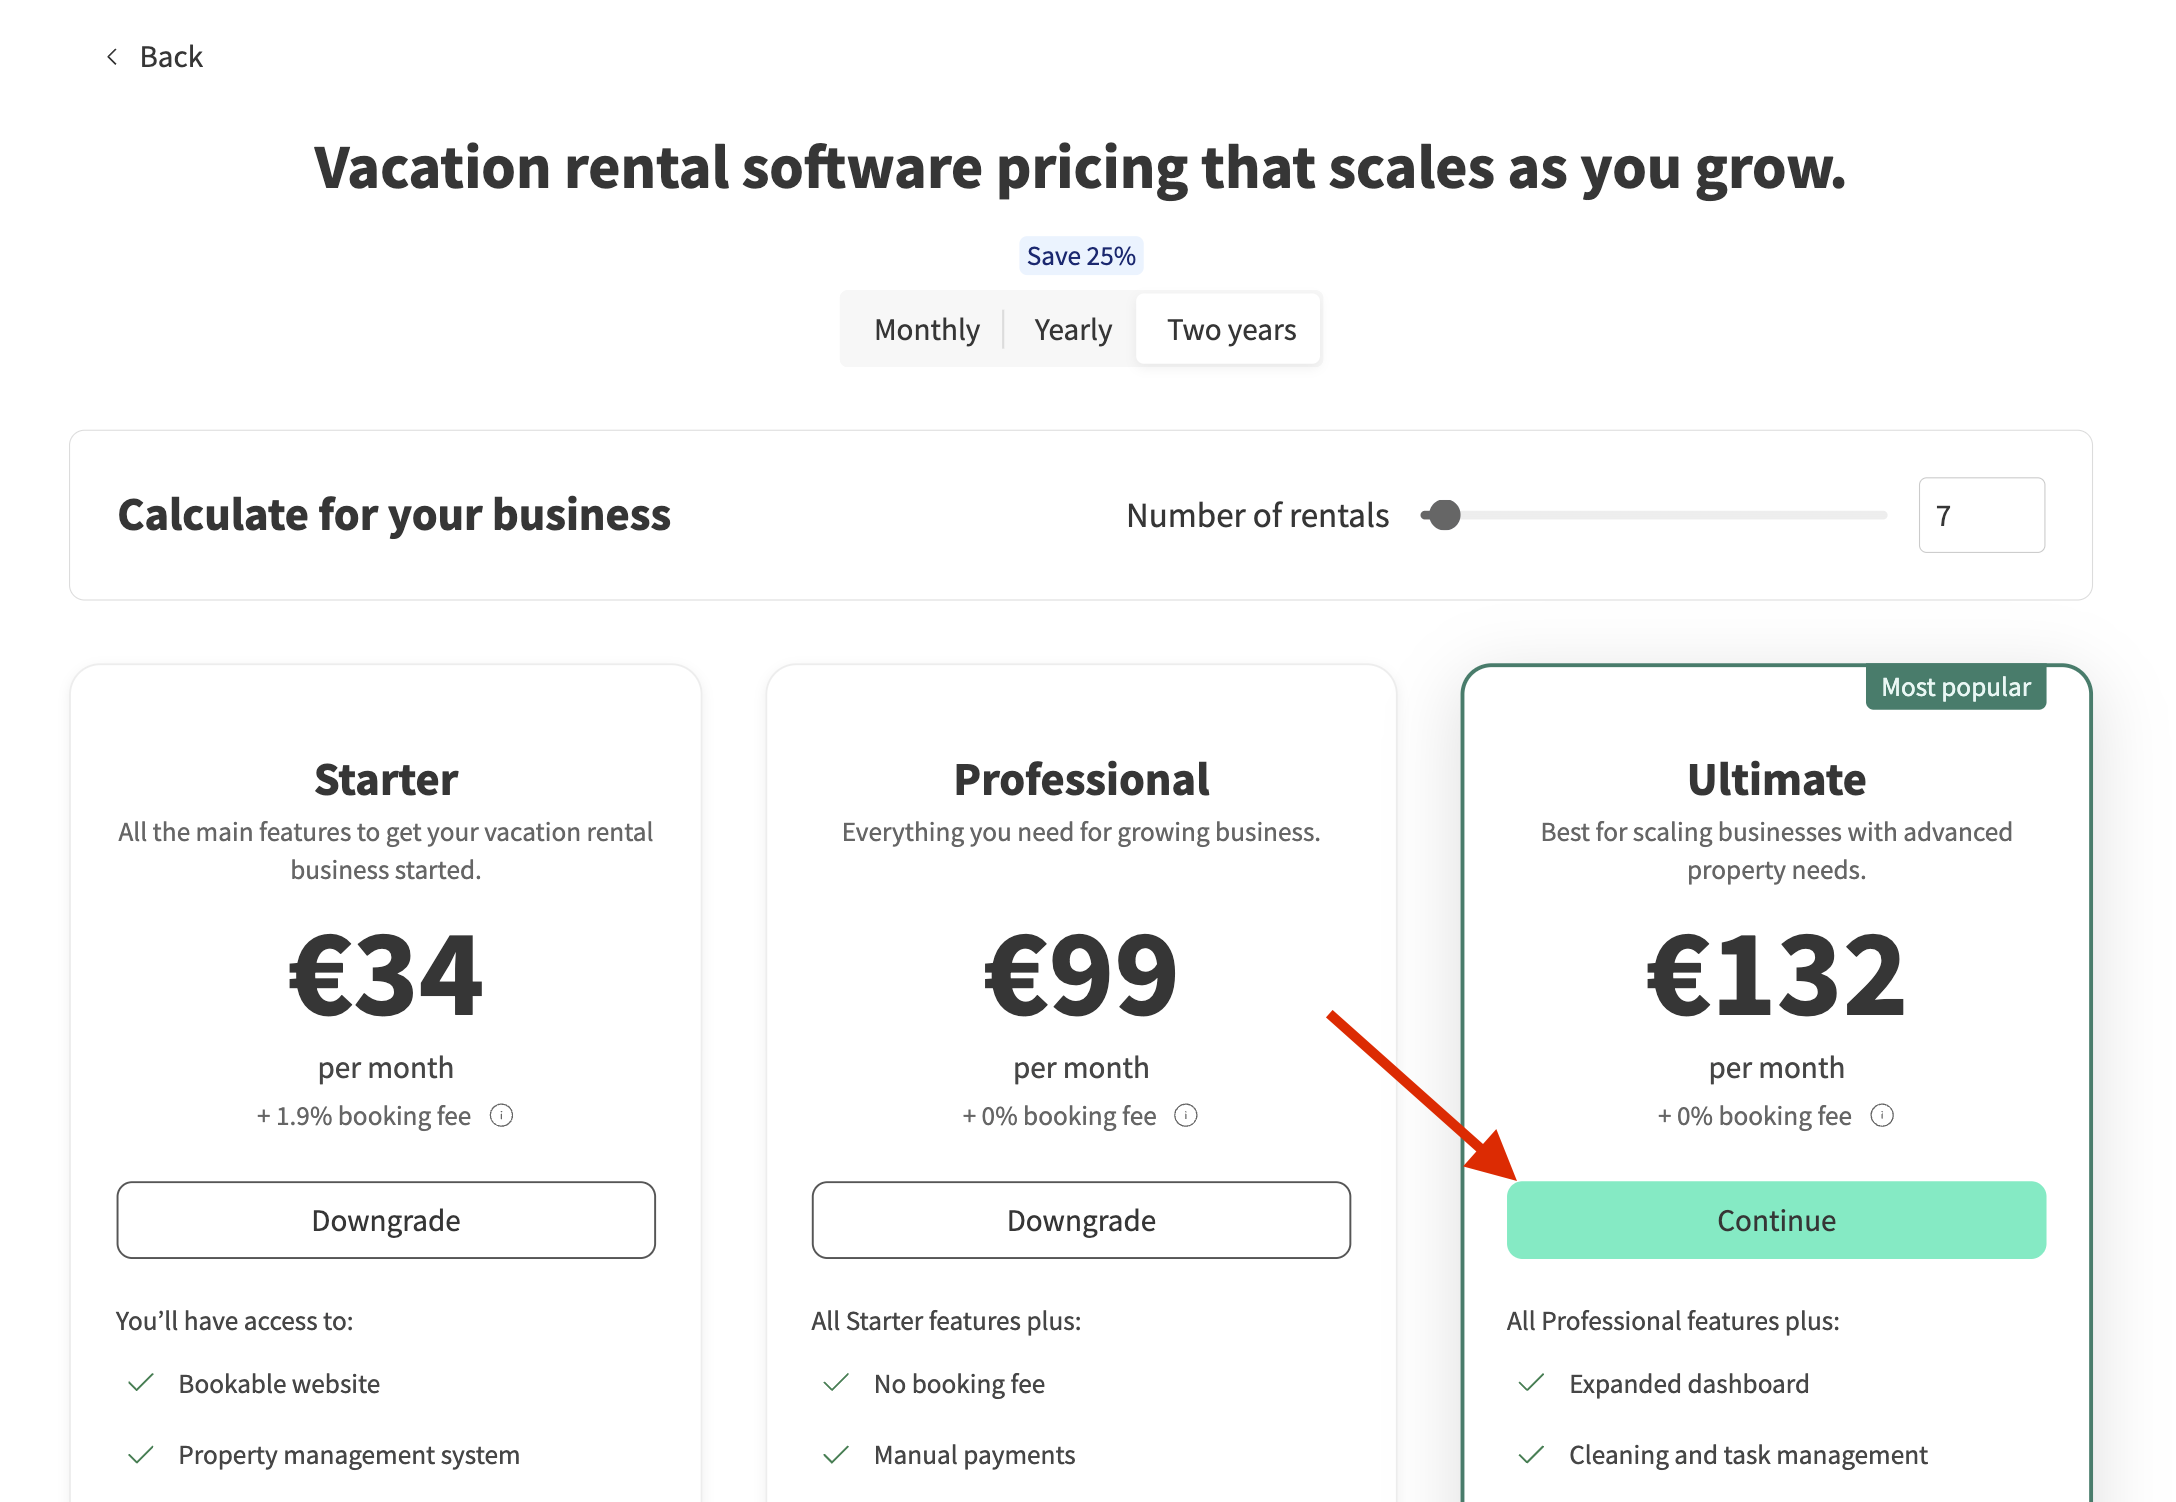Click the Most popular badge
The height and width of the screenshot is (1502, 2176).
pyautogui.click(x=1955, y=687)
